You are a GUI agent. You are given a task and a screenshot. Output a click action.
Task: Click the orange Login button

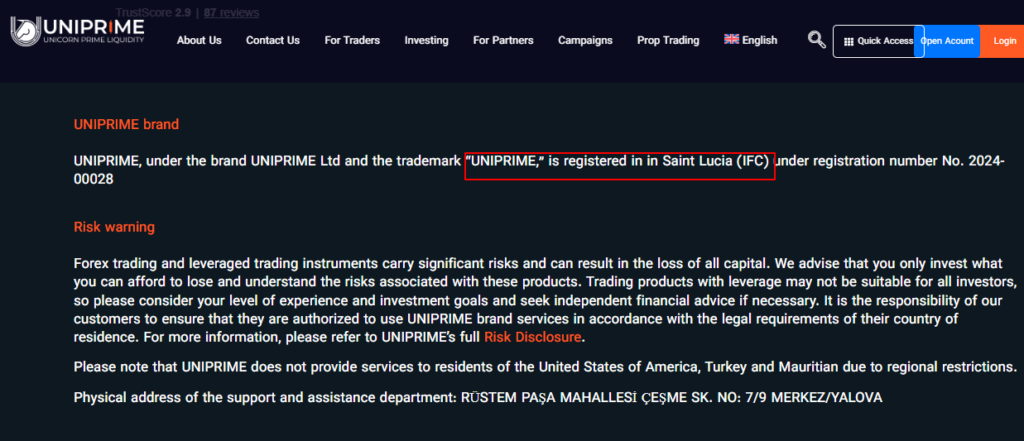(x=1004, y=41)
